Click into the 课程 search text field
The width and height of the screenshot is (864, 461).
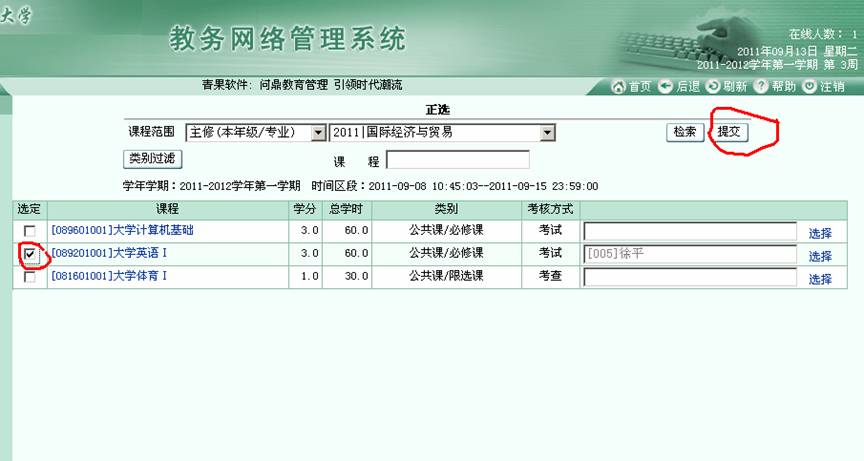tap(457, 160)
